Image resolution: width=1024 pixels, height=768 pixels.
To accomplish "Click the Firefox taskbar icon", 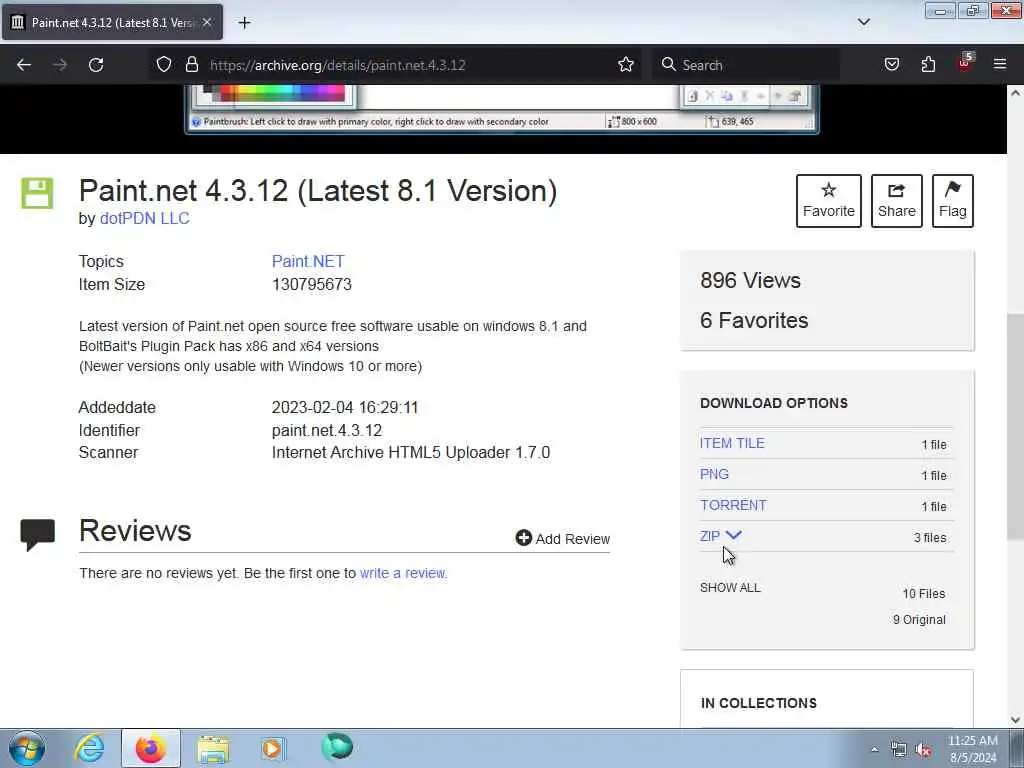I will coord(150,748).
